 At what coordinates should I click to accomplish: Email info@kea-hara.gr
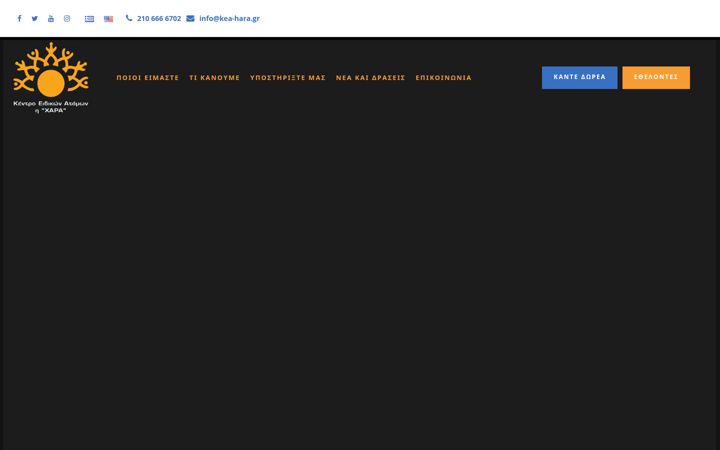(x=229, y=18)
